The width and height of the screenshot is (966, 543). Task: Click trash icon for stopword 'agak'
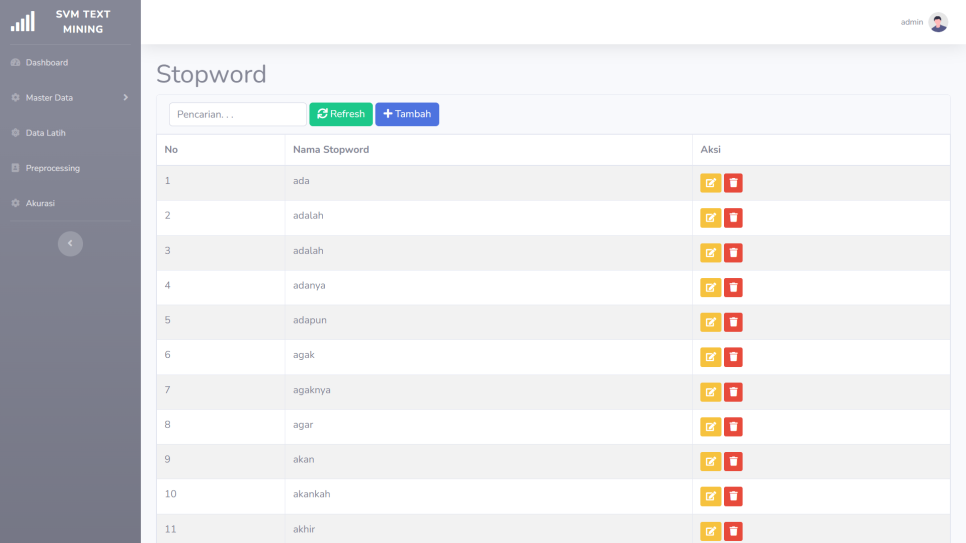[733, 357]
